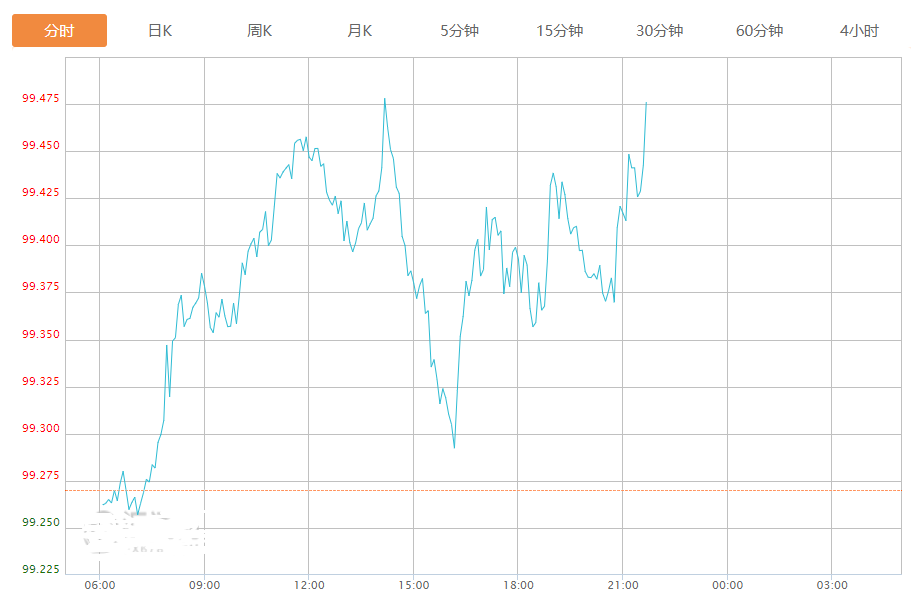
Task: Select the 15分钟 interval tab
Action: [x=560, y=31]
